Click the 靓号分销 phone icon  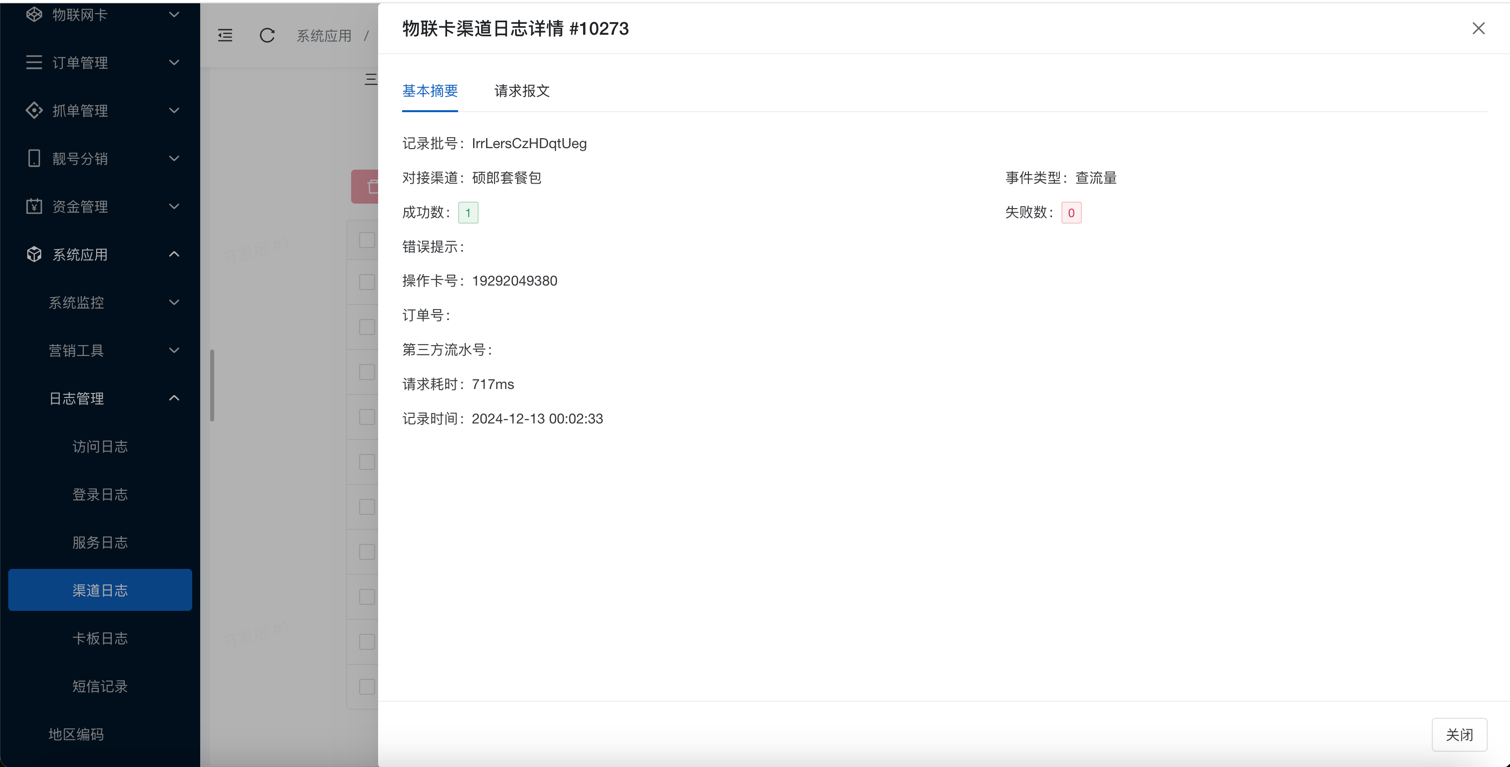click(x=34, y=158)
